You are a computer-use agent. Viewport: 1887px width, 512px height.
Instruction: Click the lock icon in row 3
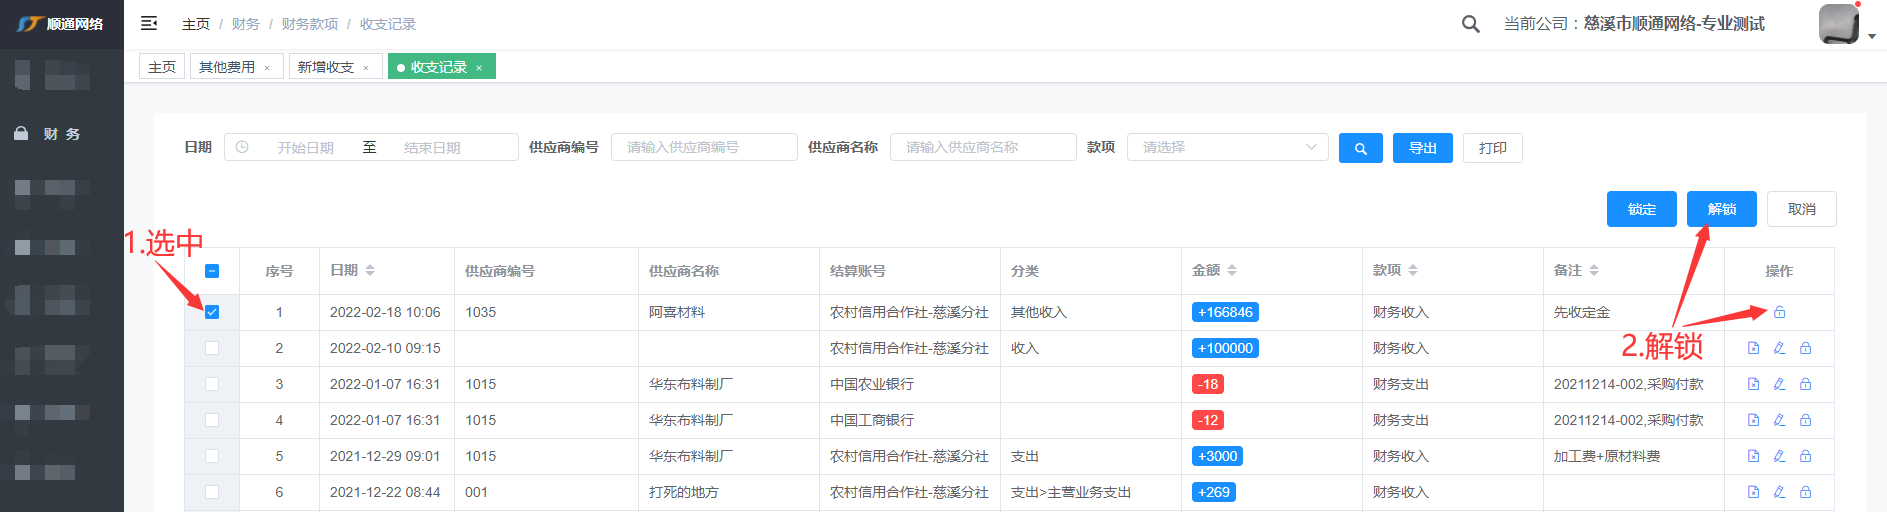click(1805, 384)
